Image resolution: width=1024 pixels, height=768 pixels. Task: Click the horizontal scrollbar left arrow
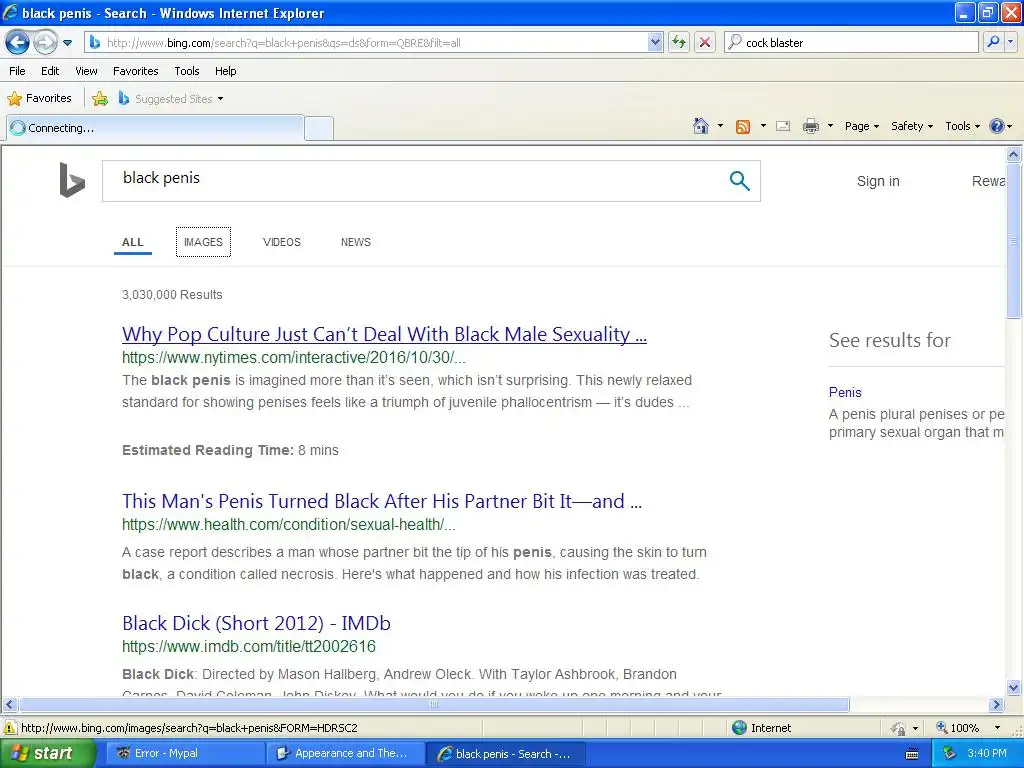pos(9,705)
